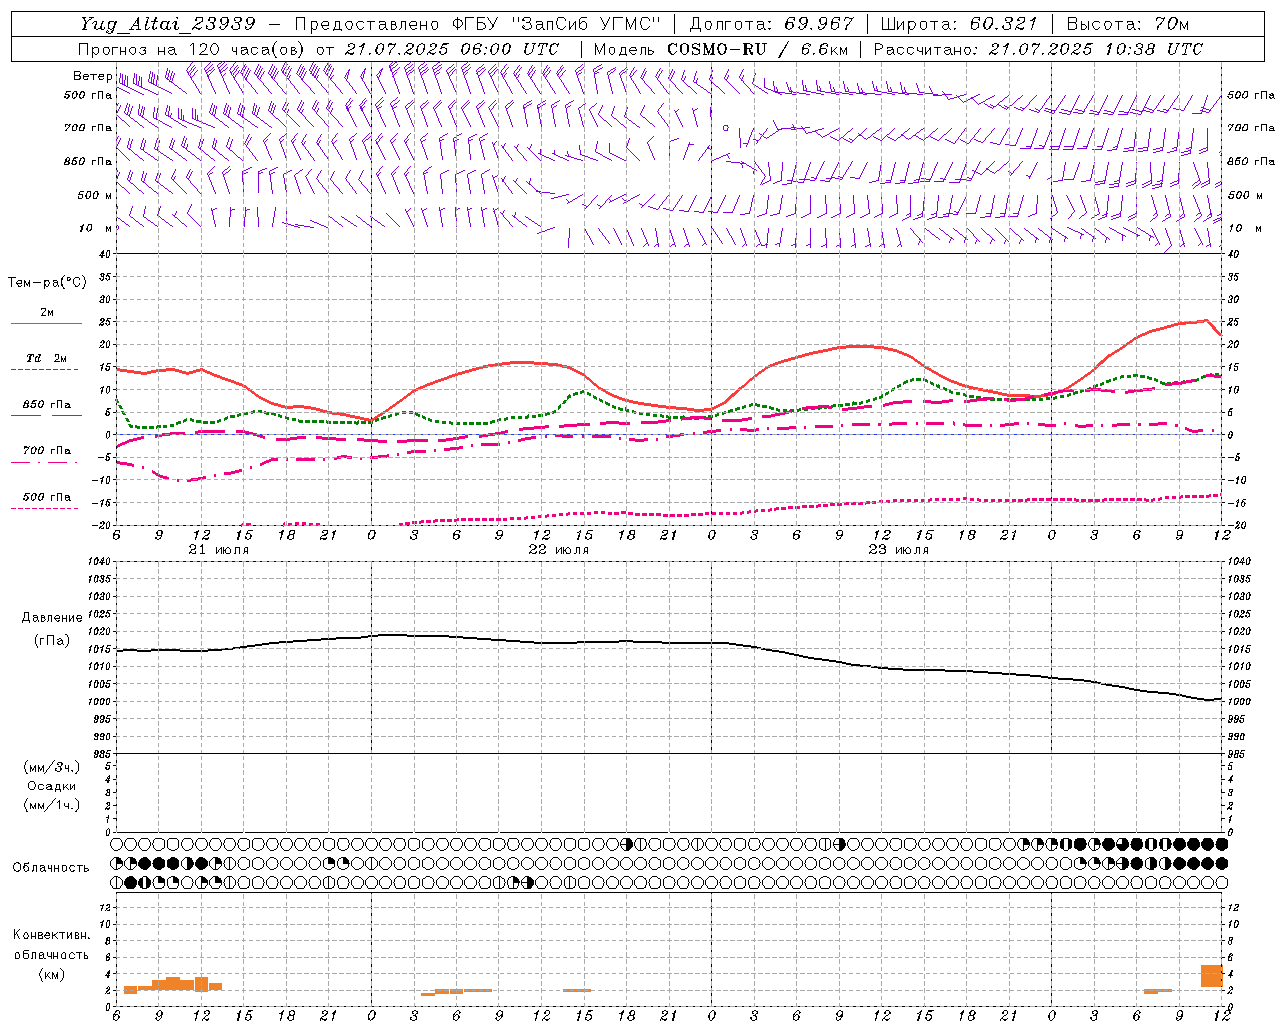
Task: Click the Высота: 70м entry
Action: [1128, 24]
